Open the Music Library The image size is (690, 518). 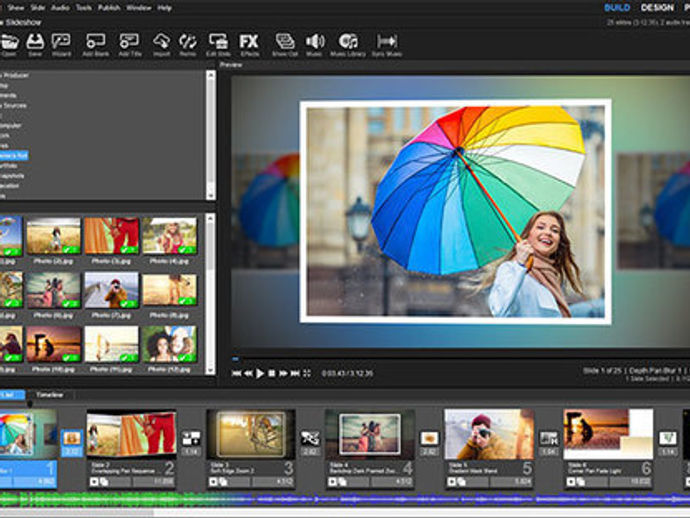[348, 44]
